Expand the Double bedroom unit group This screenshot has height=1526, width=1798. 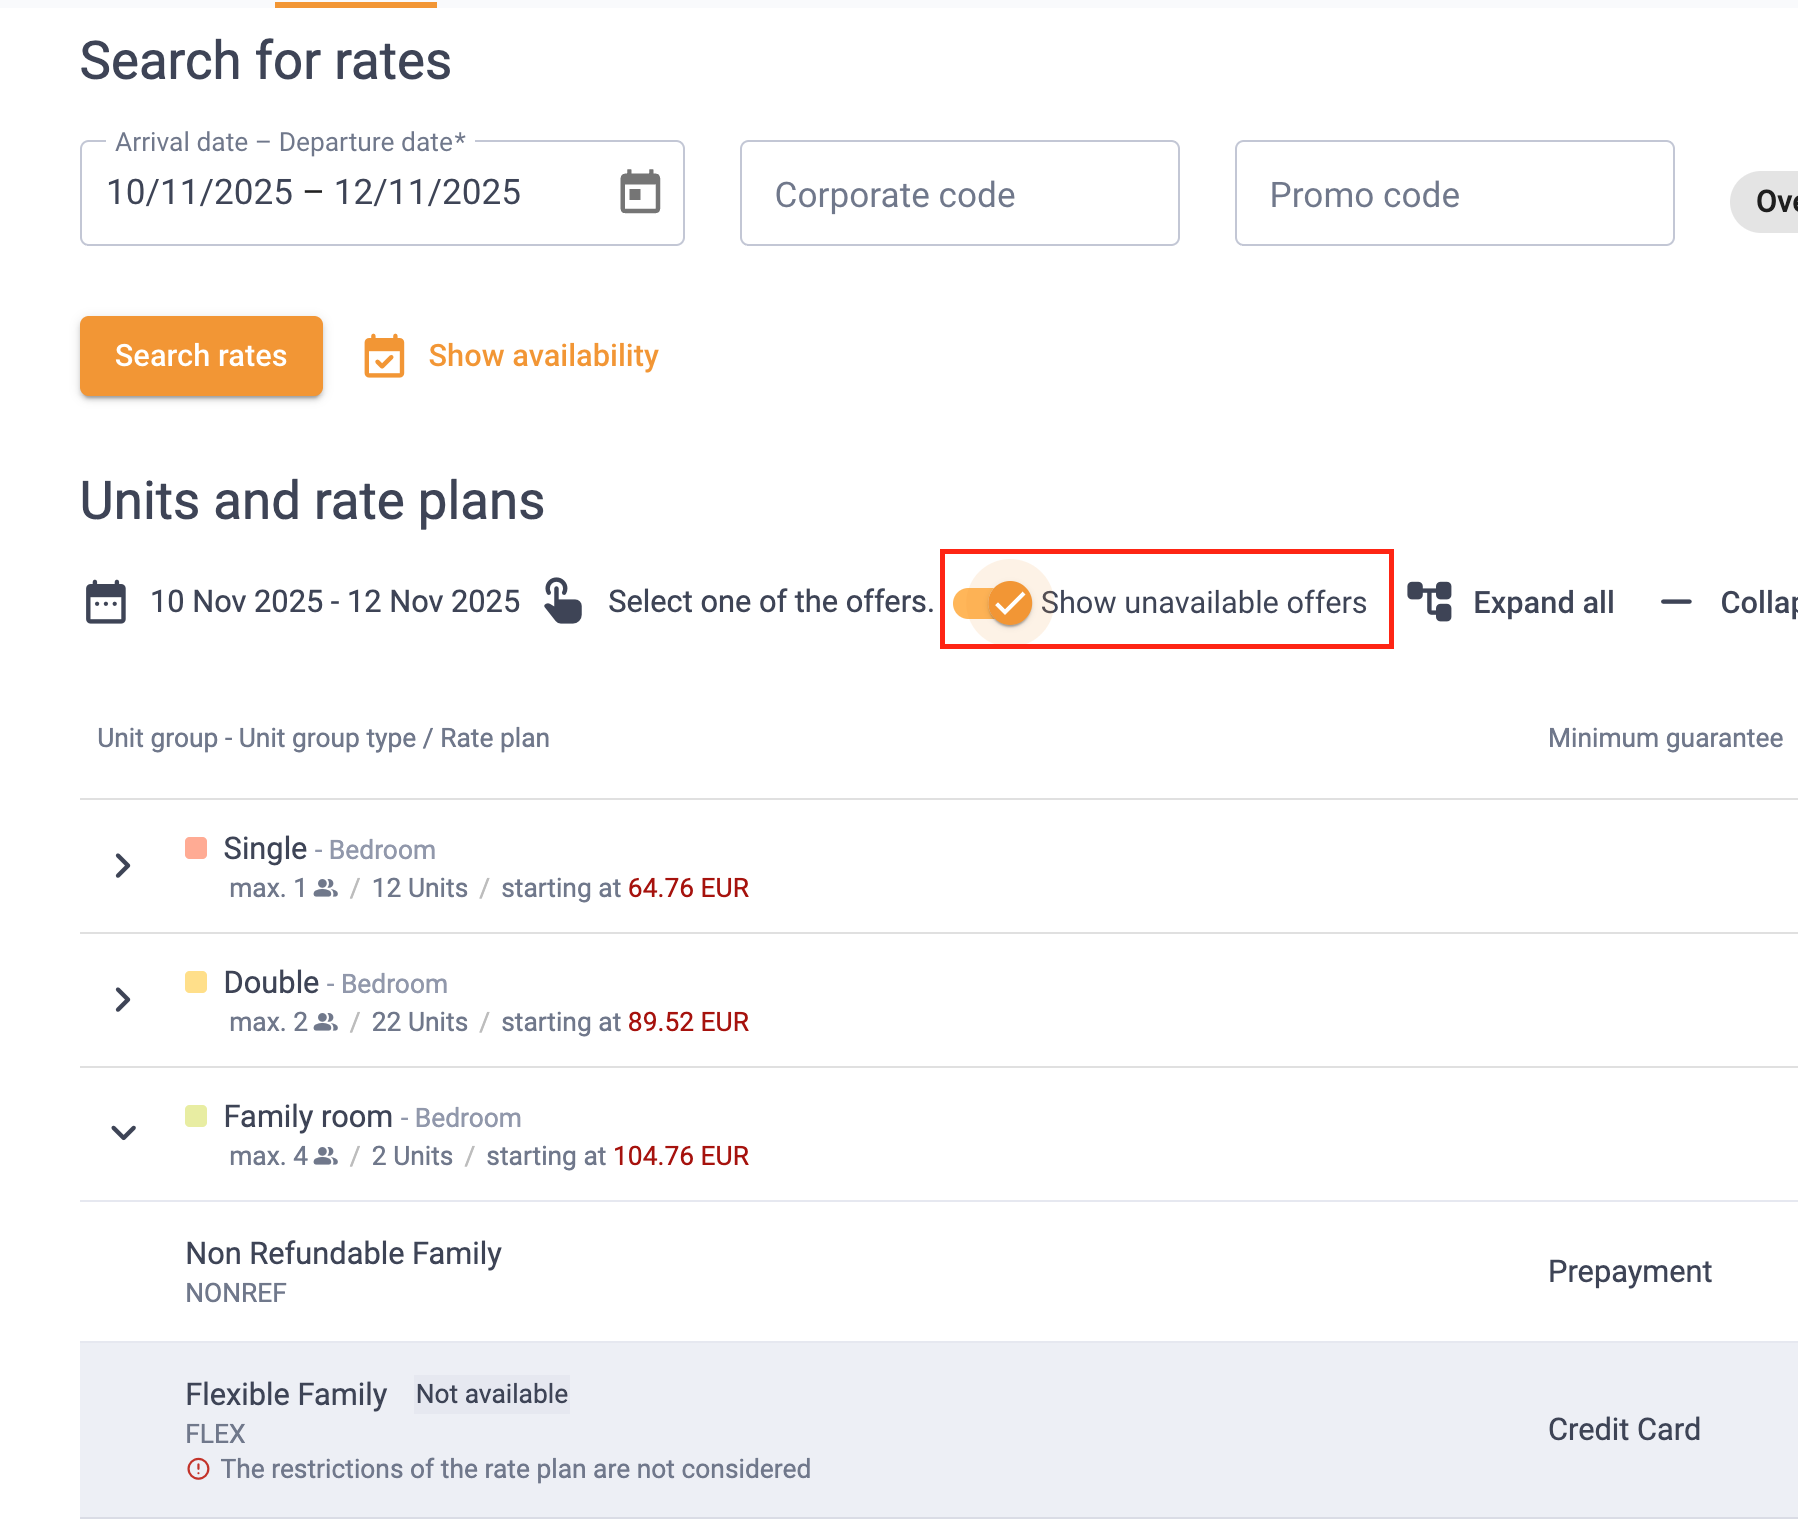123,1000
